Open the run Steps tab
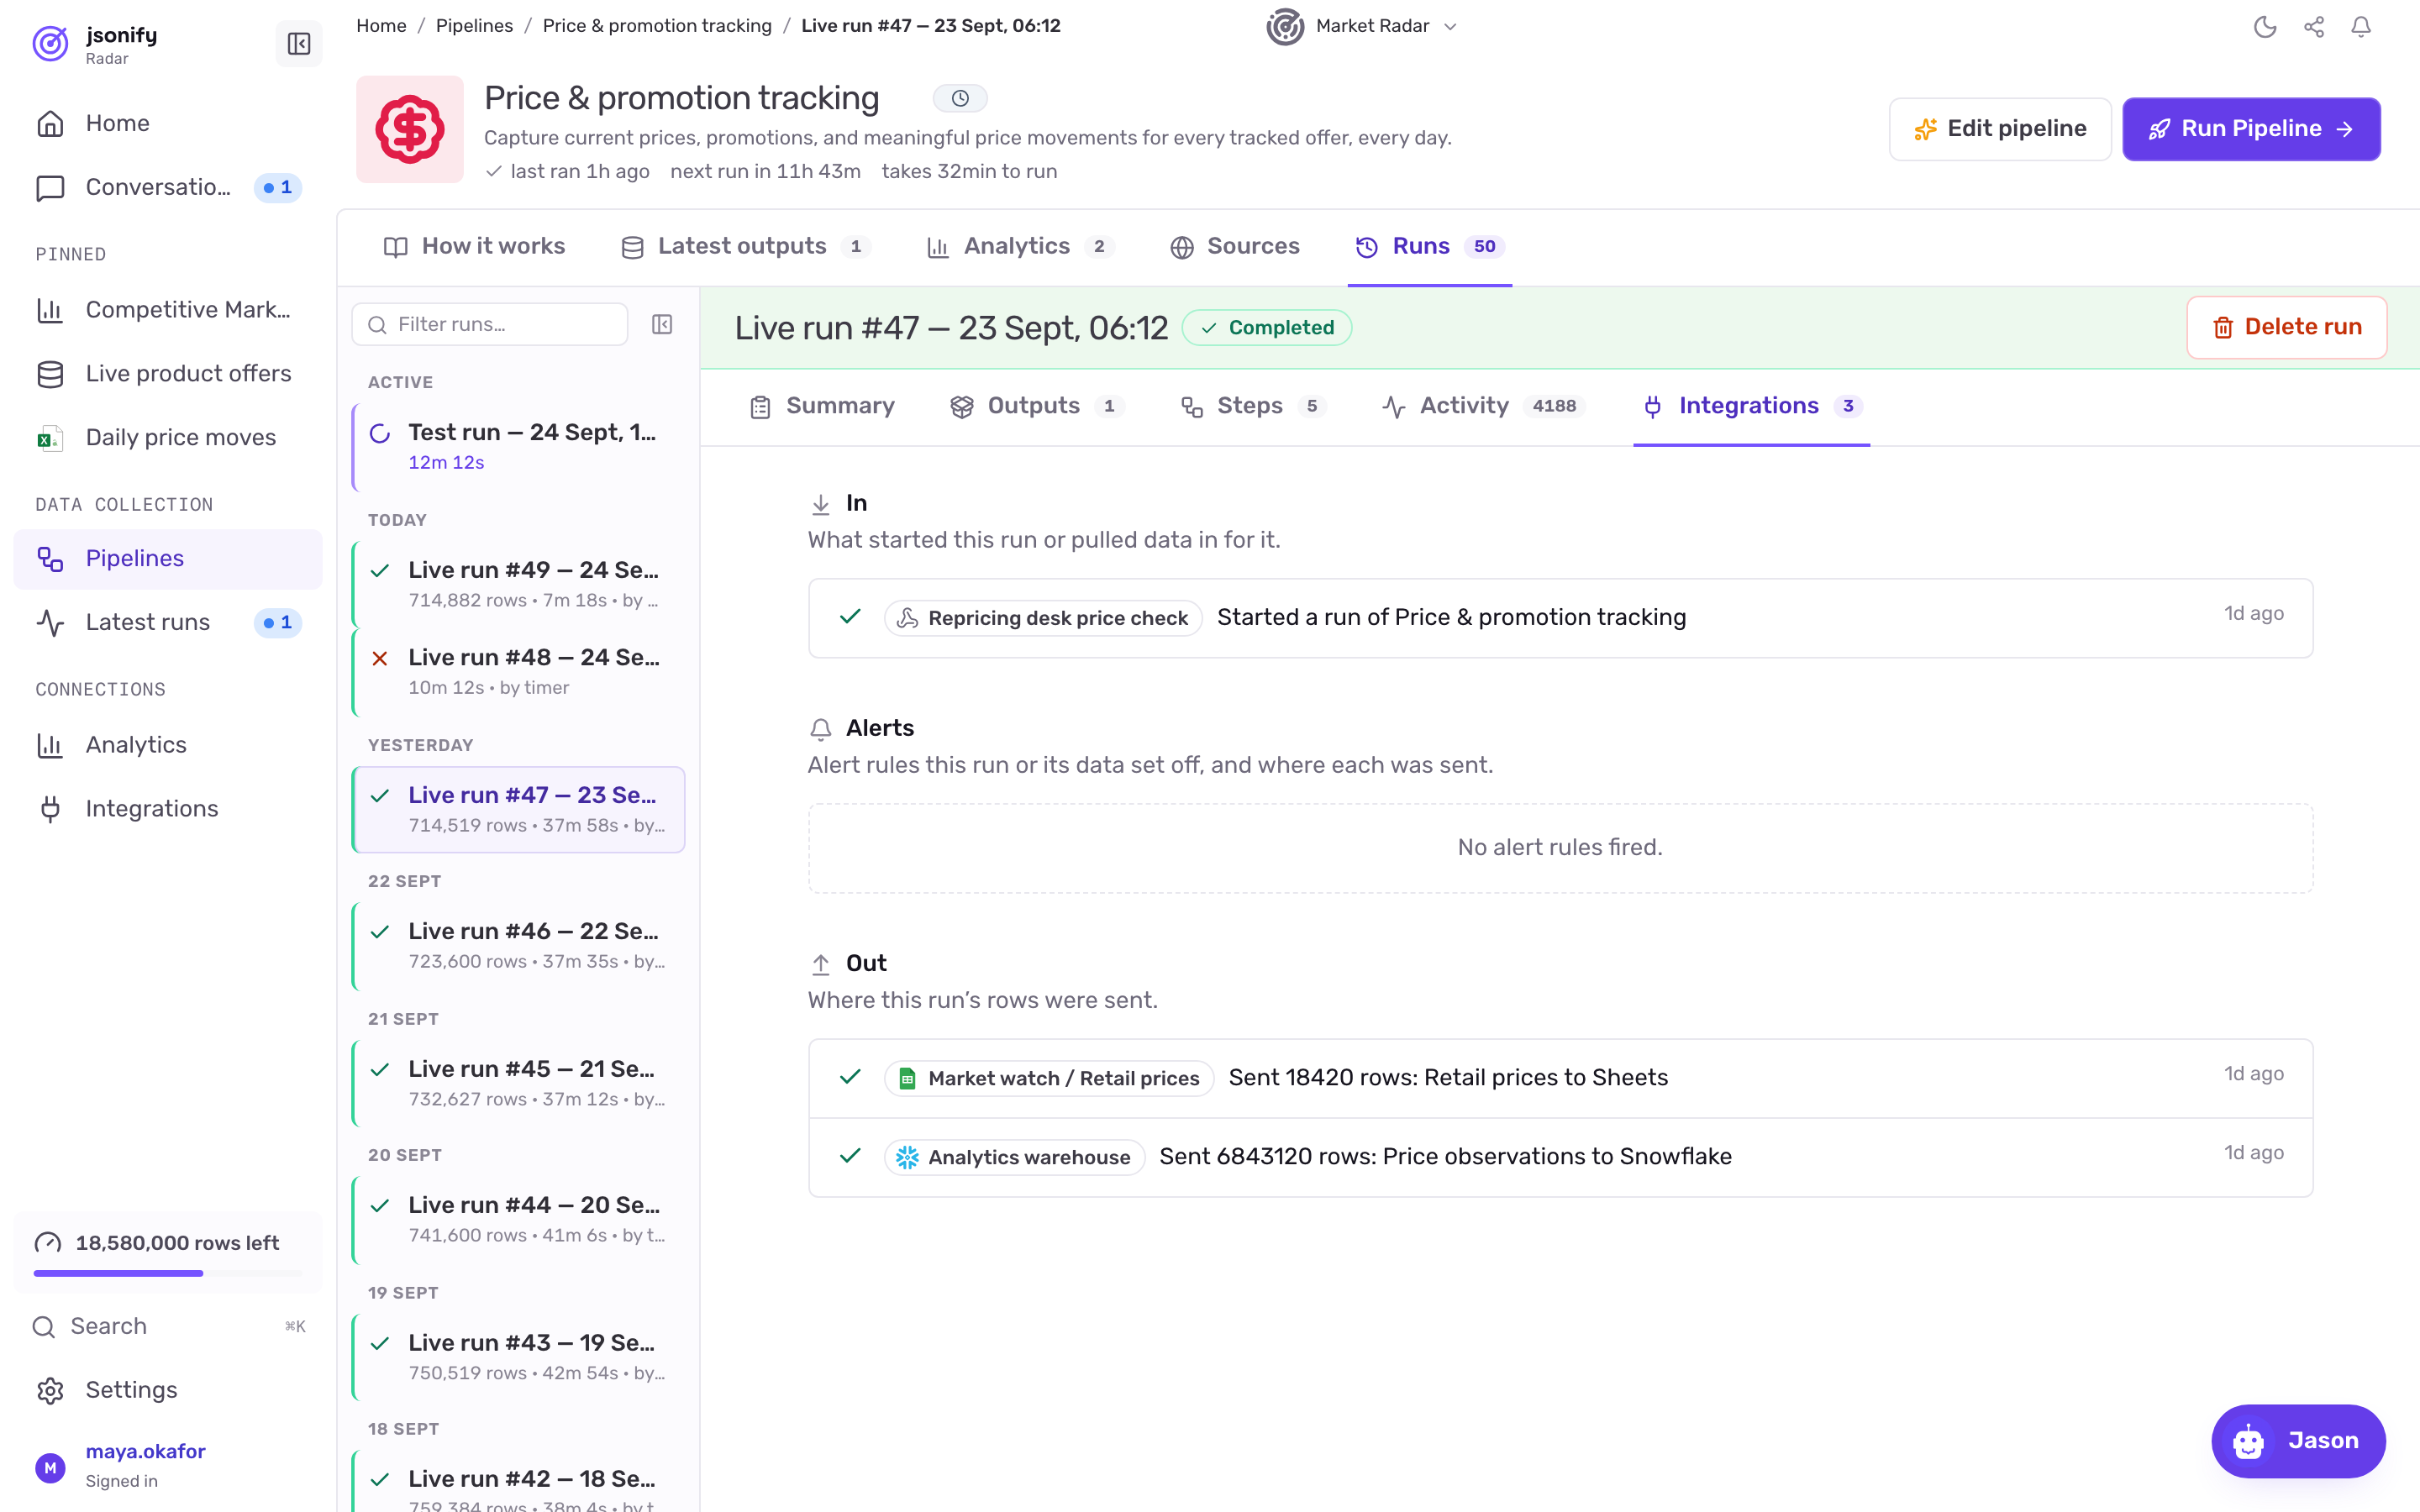Image resolution: width=2420 pixels, height=1512 pixels. point(1253,406)
